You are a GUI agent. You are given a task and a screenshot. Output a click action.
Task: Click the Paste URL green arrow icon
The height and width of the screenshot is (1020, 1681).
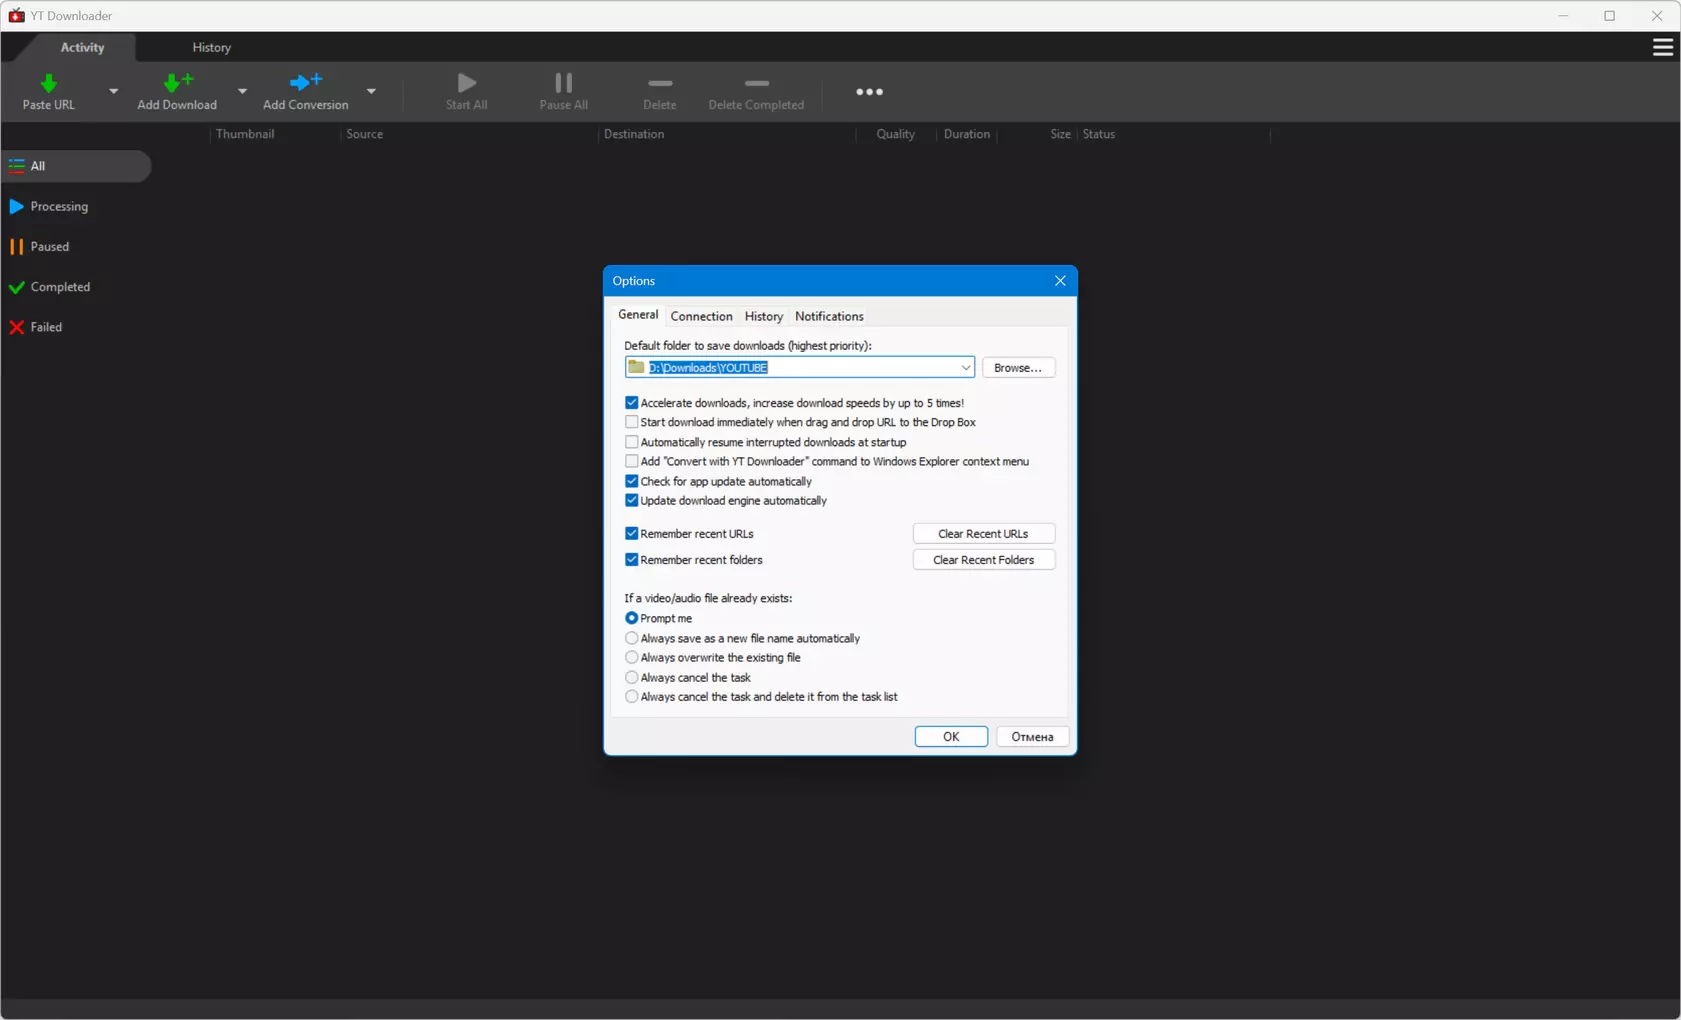click(48, 84)
